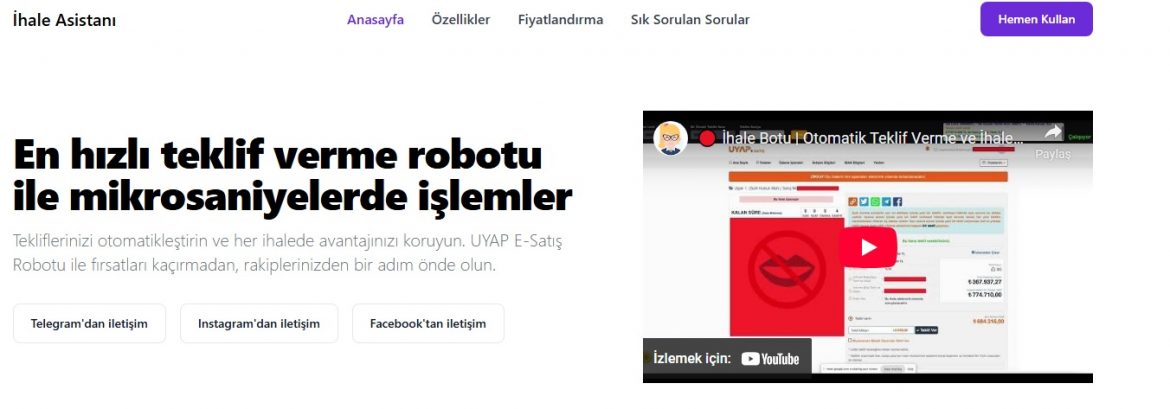This screenshot has width=1170, height=409.
Task: Click the Instagram'dan iletişim button
Action: (259, 323)
